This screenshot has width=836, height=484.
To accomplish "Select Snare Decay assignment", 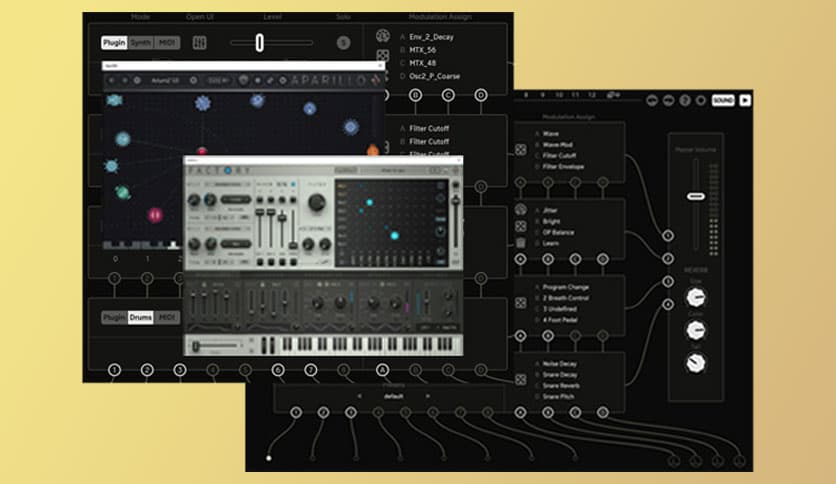I will [560, 375].
